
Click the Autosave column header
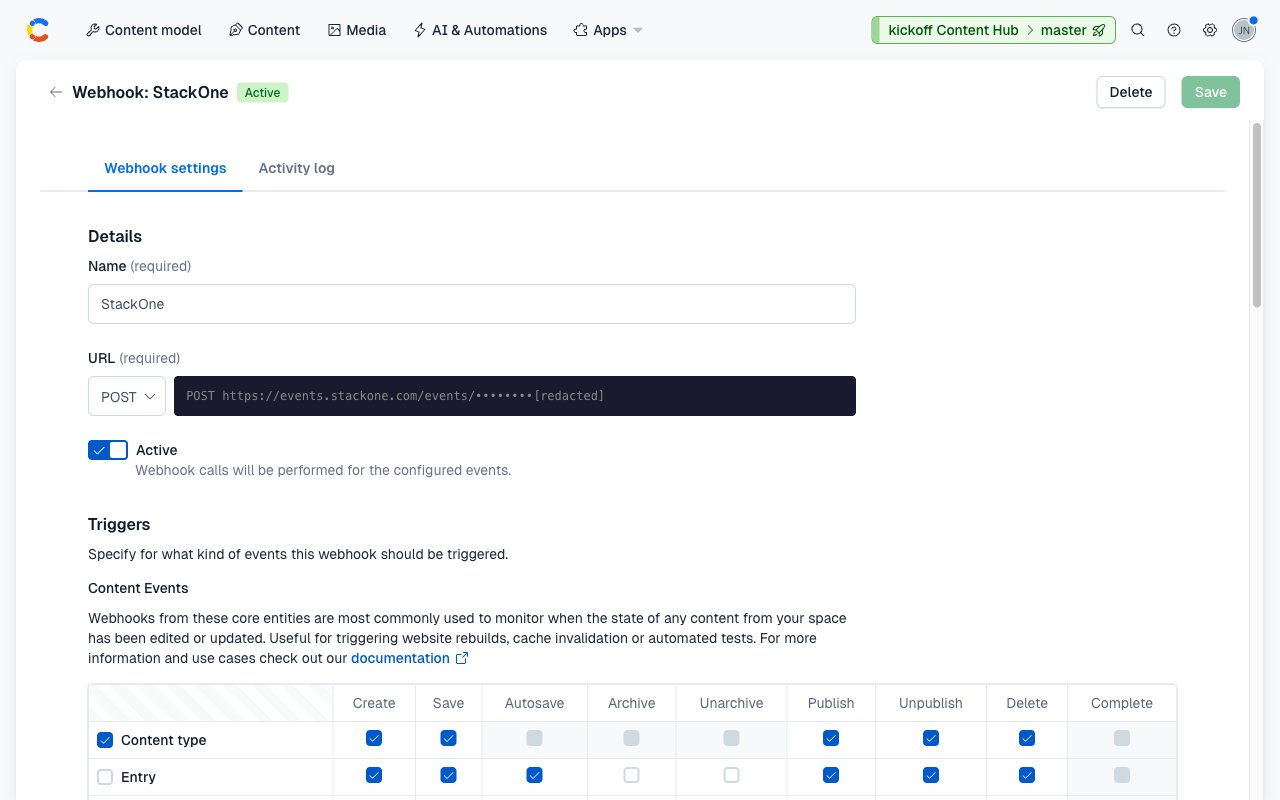click(x=534, y=703)
